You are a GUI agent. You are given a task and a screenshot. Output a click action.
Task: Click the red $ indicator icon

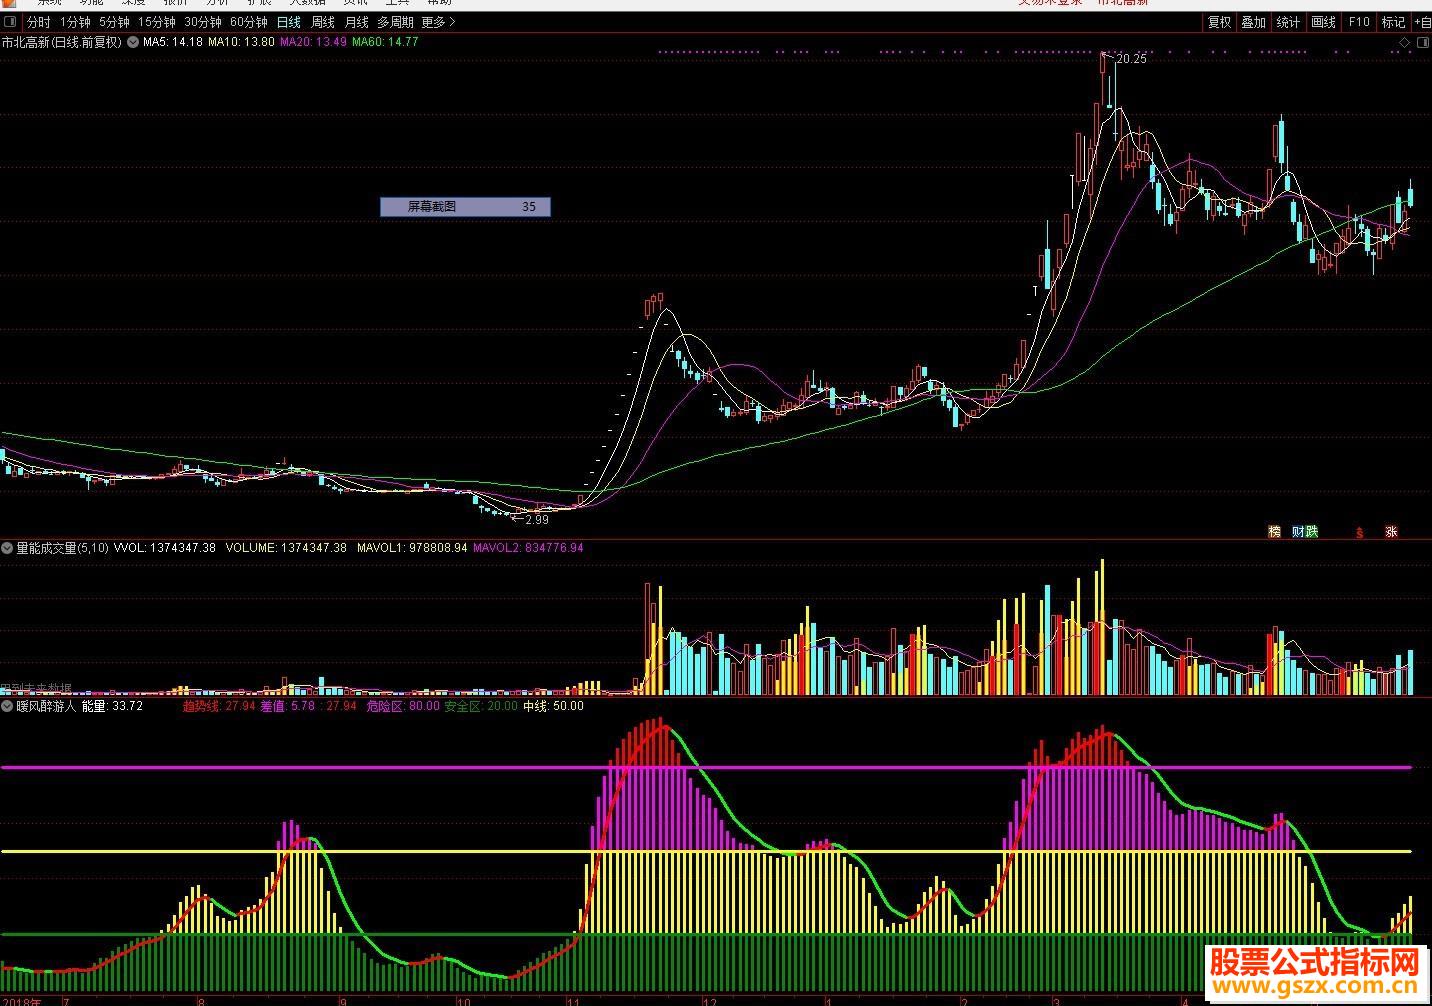tap(1359, 532)
